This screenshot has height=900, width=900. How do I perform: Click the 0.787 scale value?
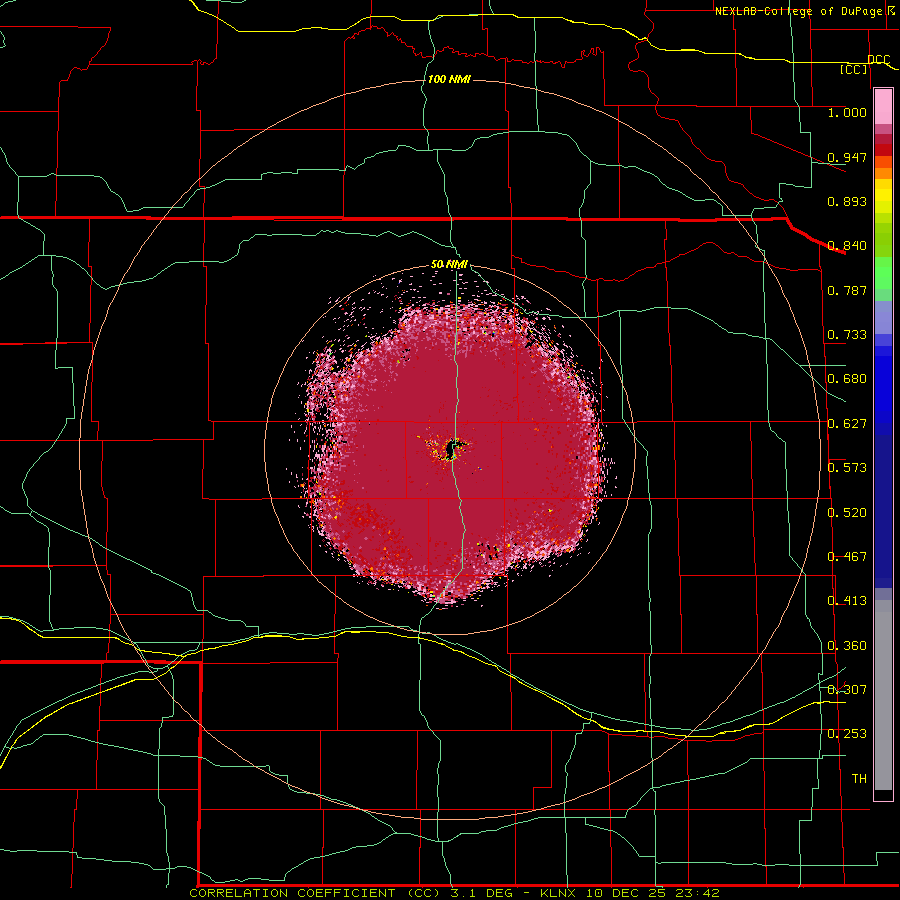click(x=847, y=290)
